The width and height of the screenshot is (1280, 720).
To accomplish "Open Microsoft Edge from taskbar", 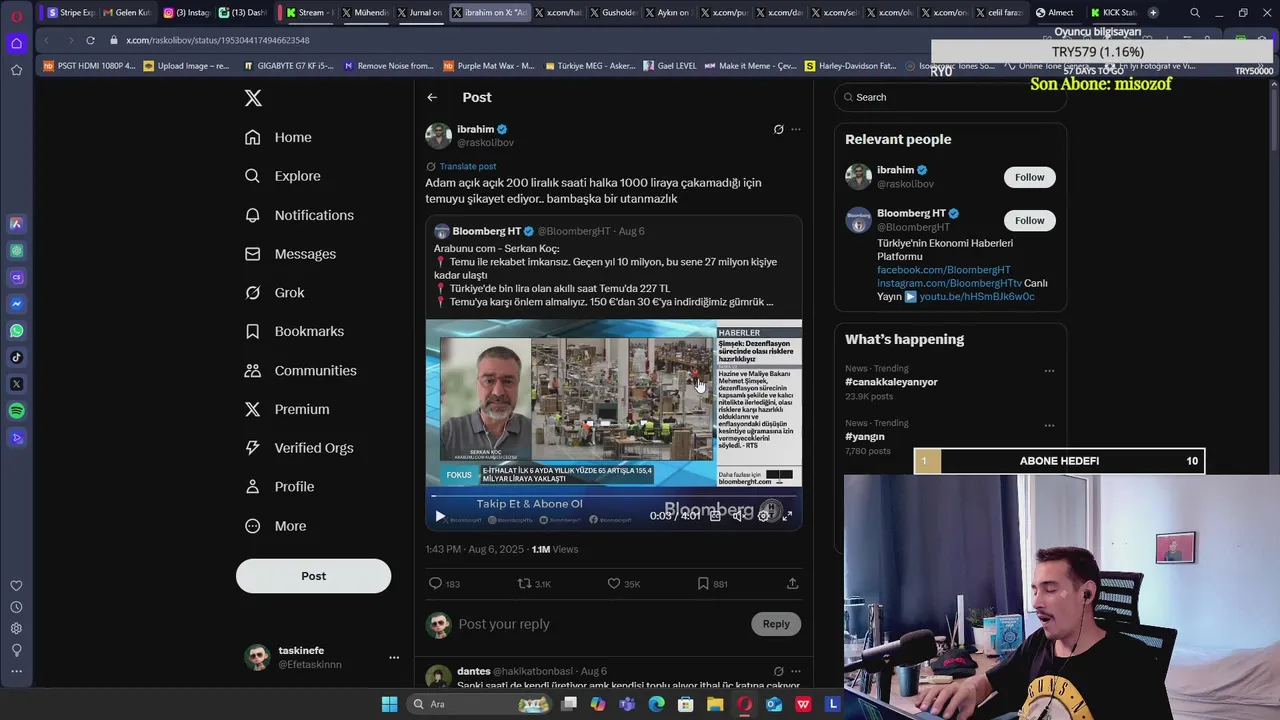I will 656,704.
